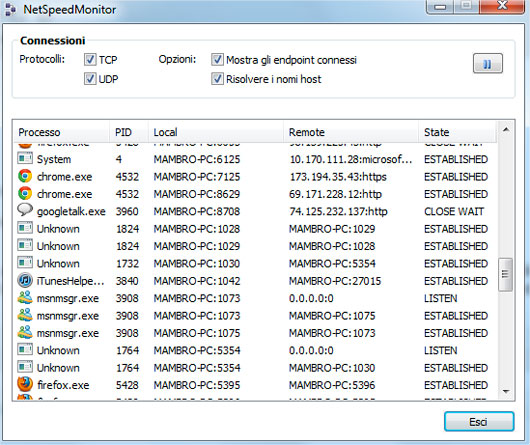
Task: Click PID 3840 cell
Action: pyautogui.click(x=127, y=281)
